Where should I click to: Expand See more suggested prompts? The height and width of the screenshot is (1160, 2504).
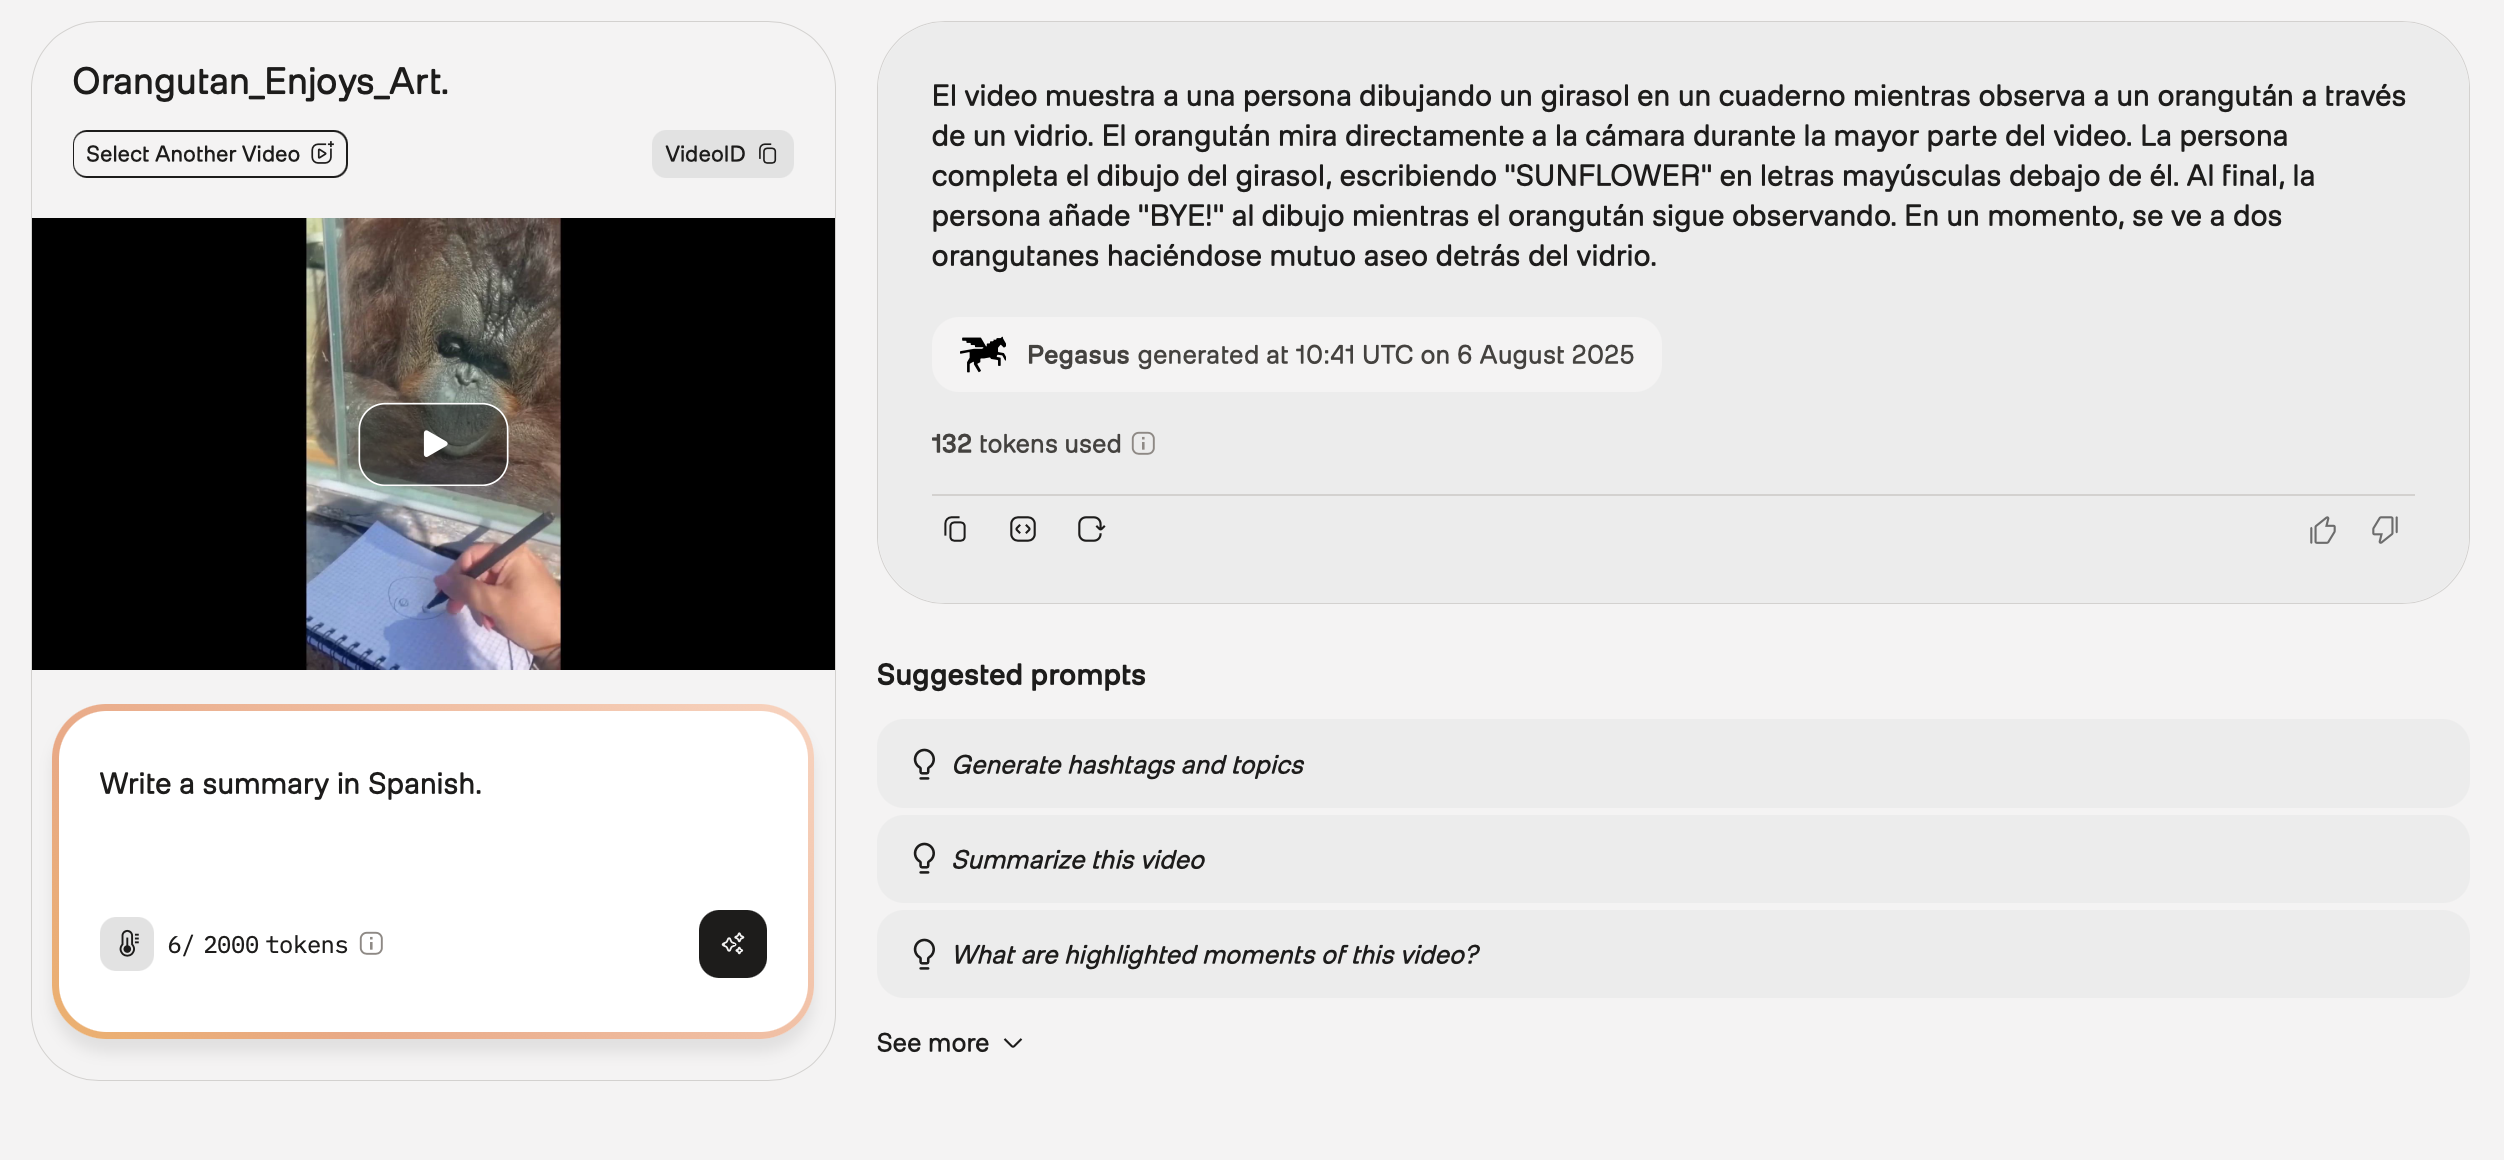coord(949,1043)
